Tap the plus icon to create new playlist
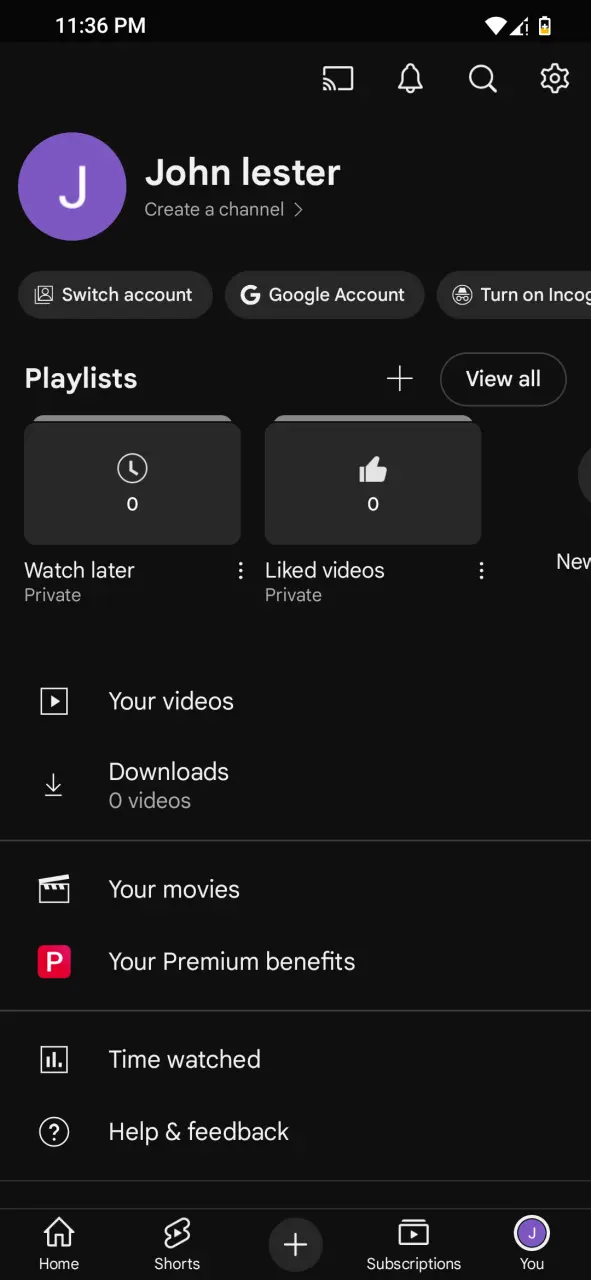This screenshot has width=591, height=1280. coord(399,378)
